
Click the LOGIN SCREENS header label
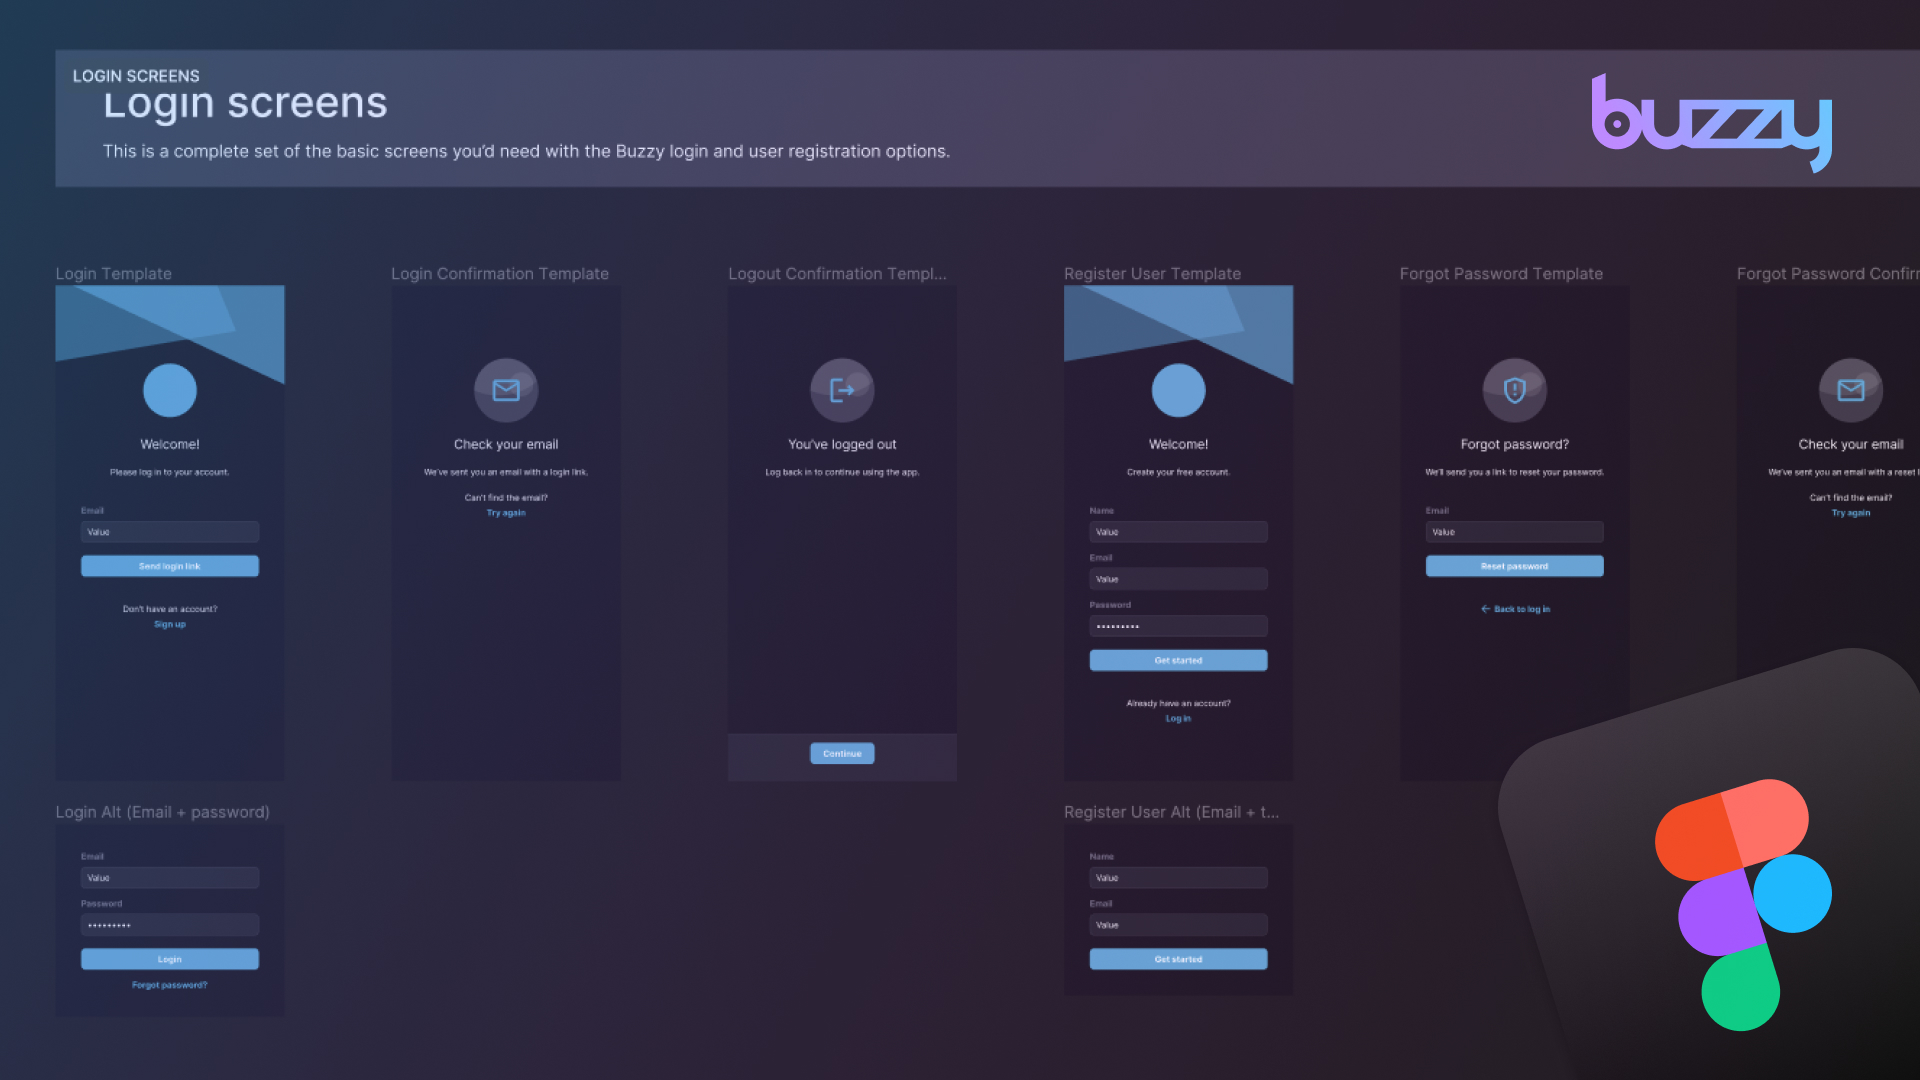click(x=136, y=76)
